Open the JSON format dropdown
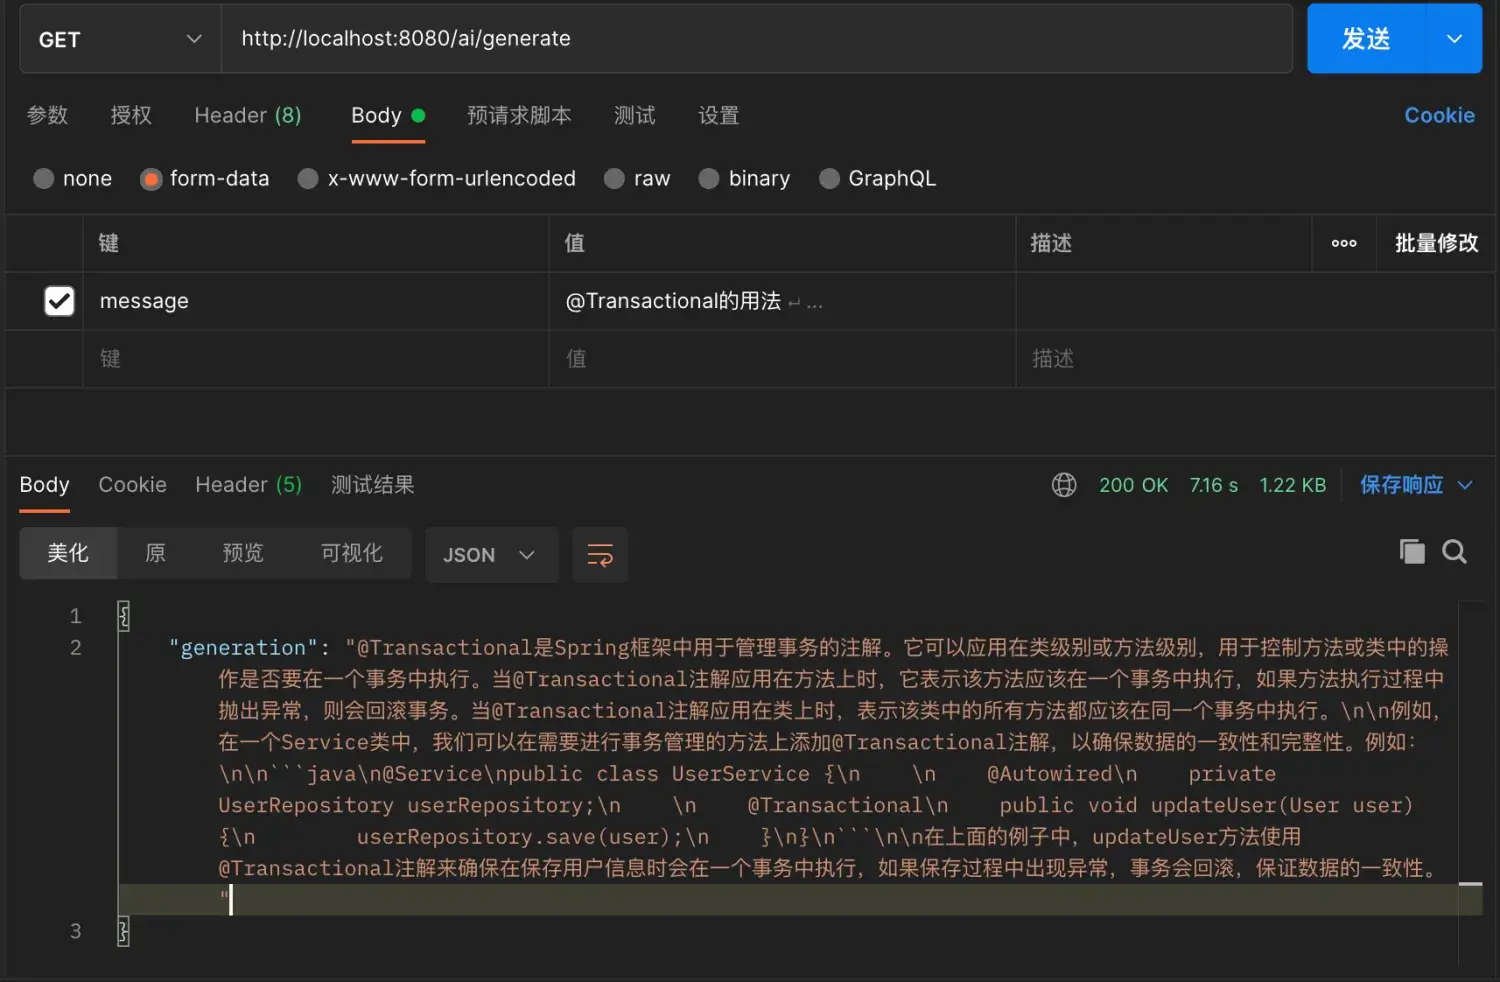This screenshot has height=982, width=1500. point(490,555)
